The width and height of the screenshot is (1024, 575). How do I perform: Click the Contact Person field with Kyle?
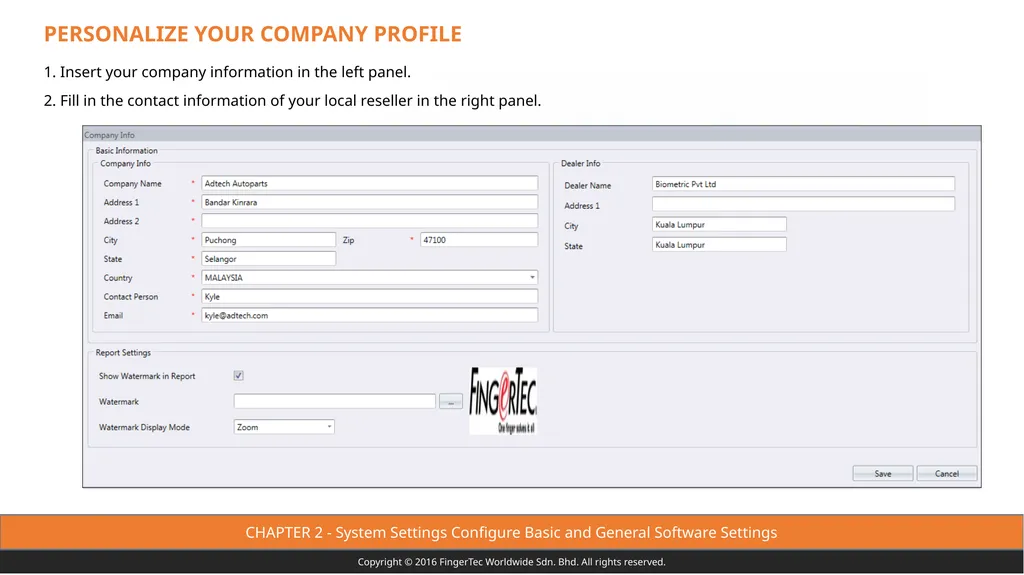(x=370, y=297)
